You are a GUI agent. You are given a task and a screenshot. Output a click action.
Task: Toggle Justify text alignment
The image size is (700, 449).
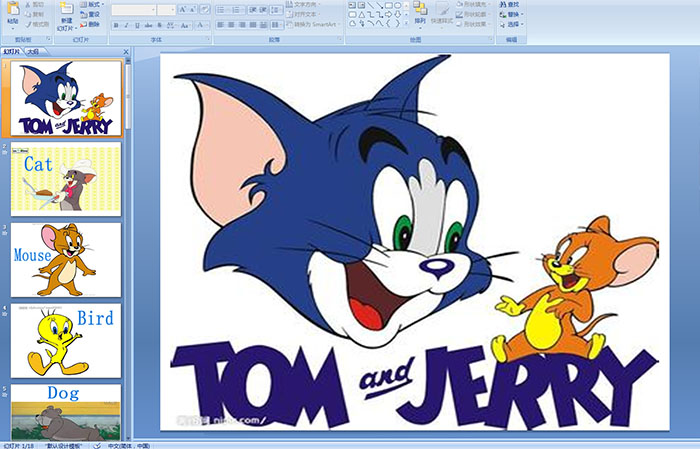(253, 25)
